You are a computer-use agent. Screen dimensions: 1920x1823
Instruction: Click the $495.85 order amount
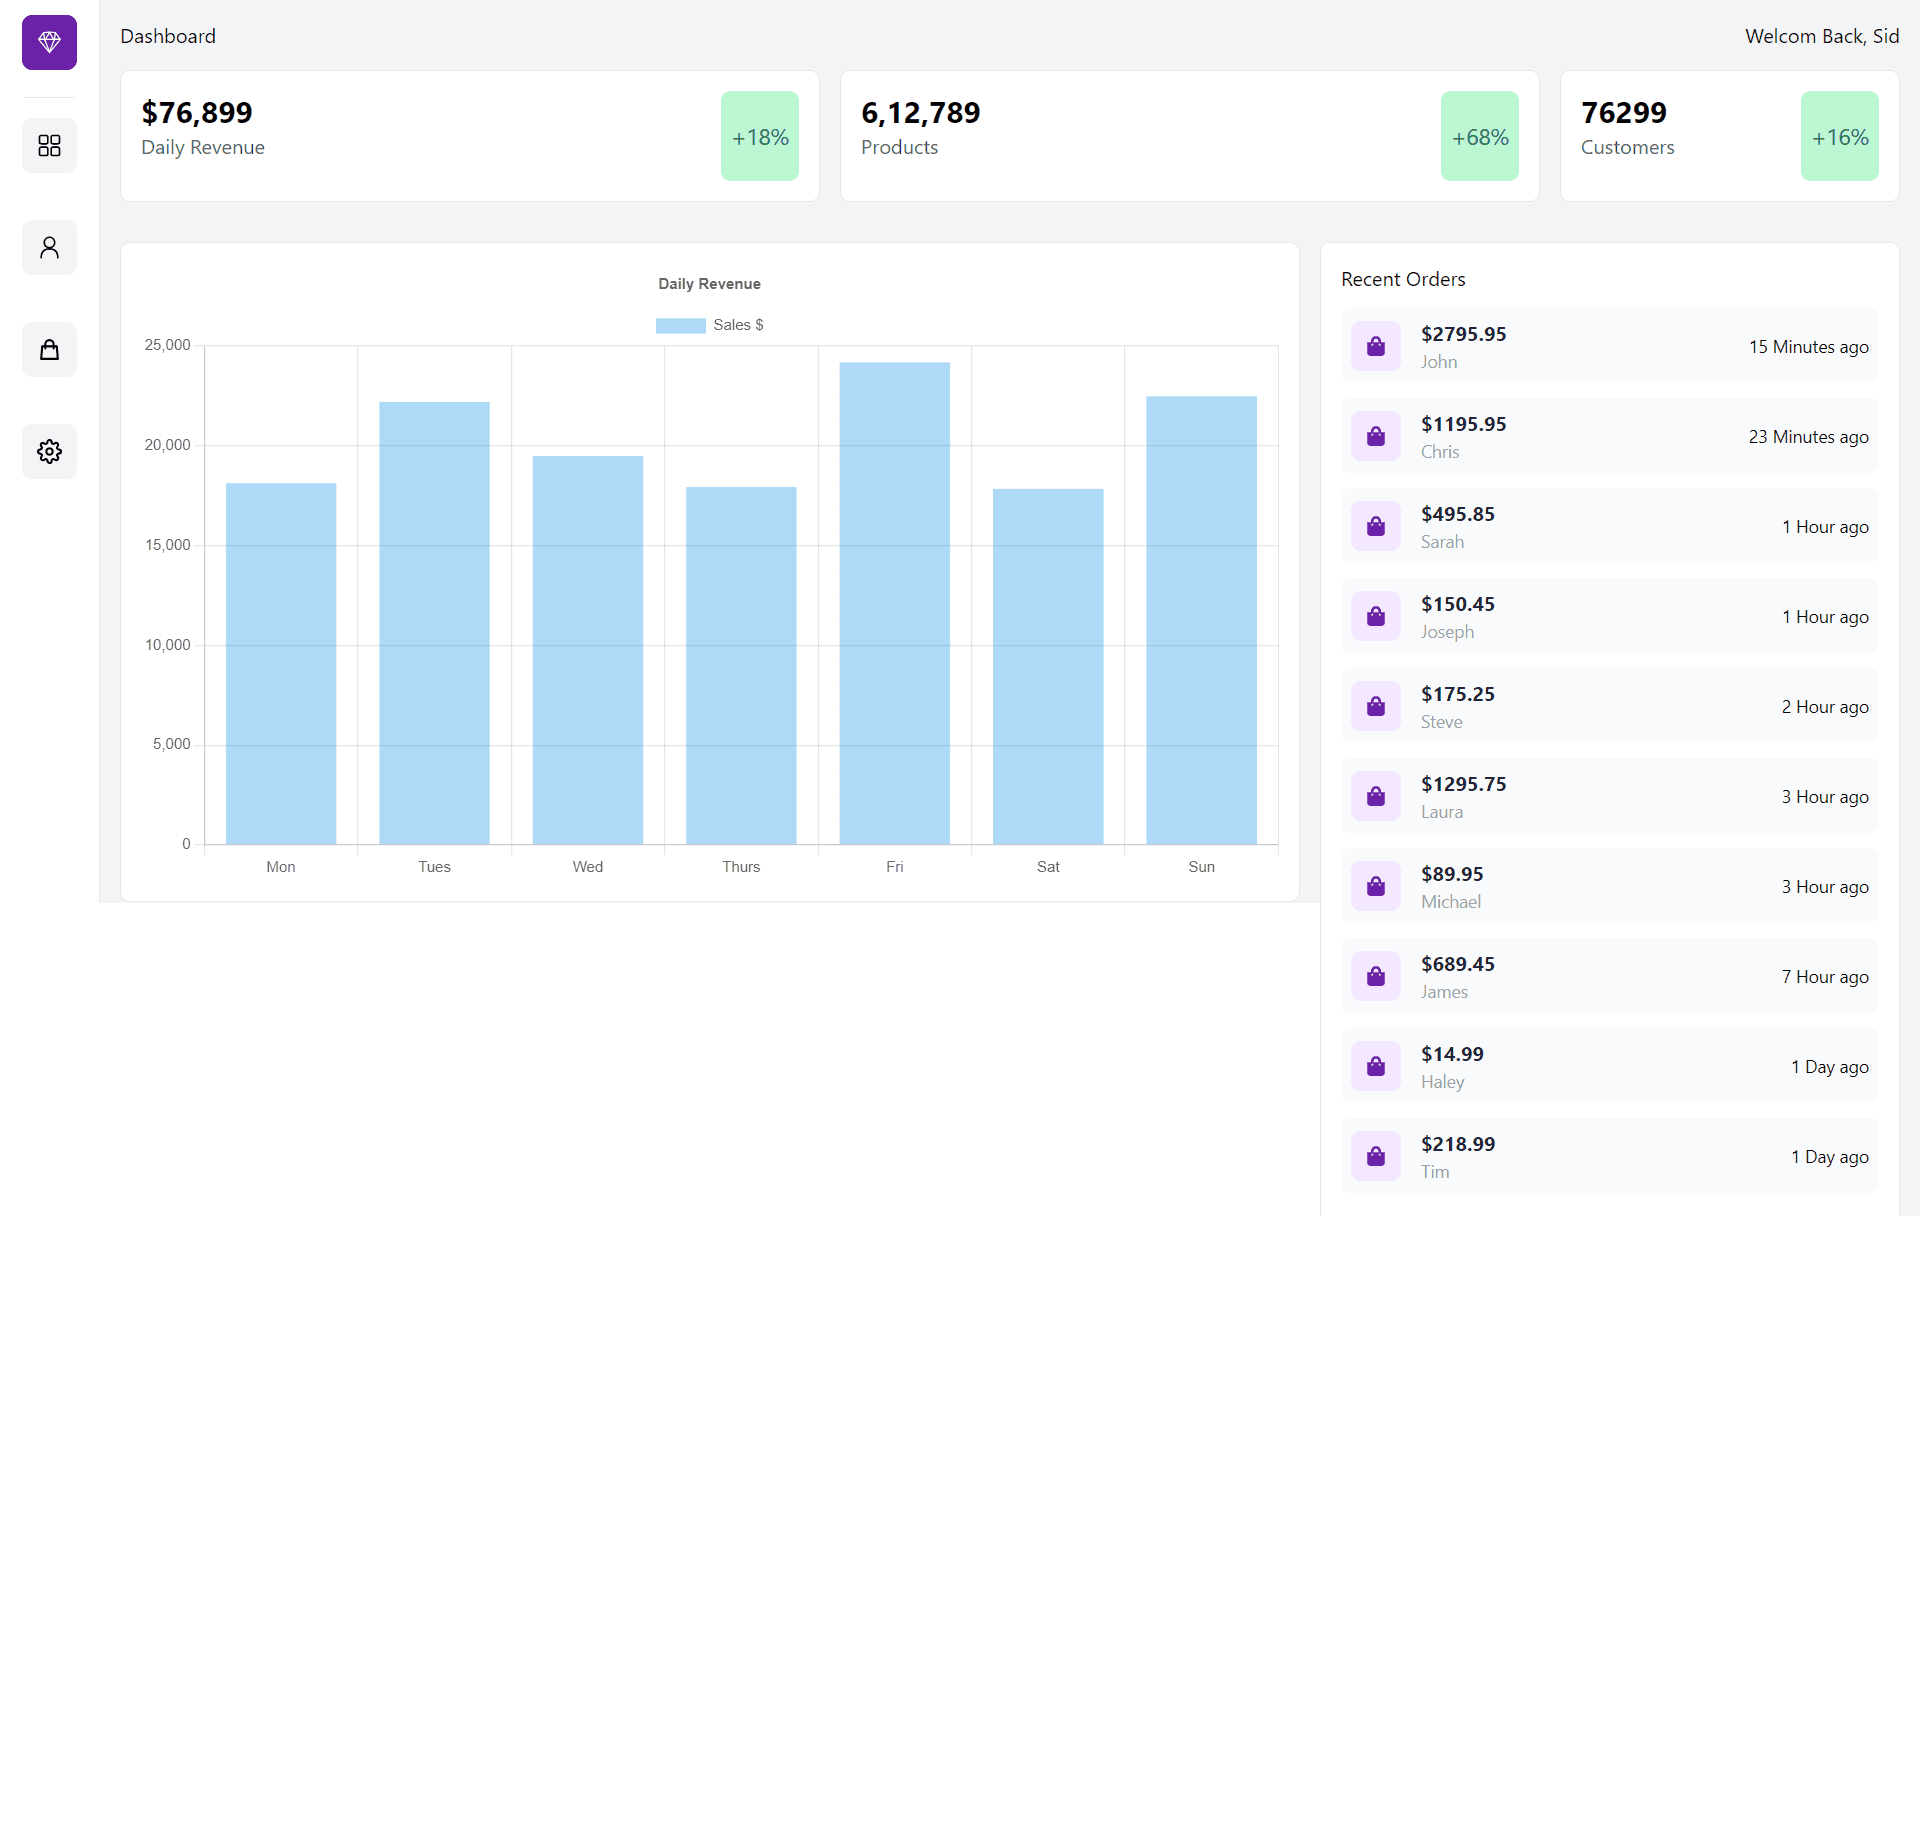(x=1458, y=514)
